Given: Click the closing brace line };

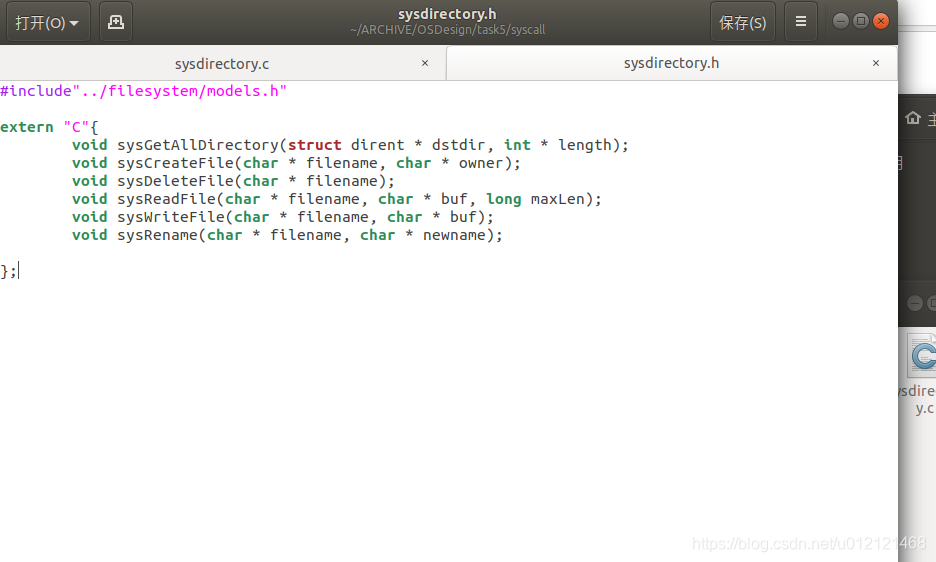Looking at the screenshot, I should (x=8, y=271).
